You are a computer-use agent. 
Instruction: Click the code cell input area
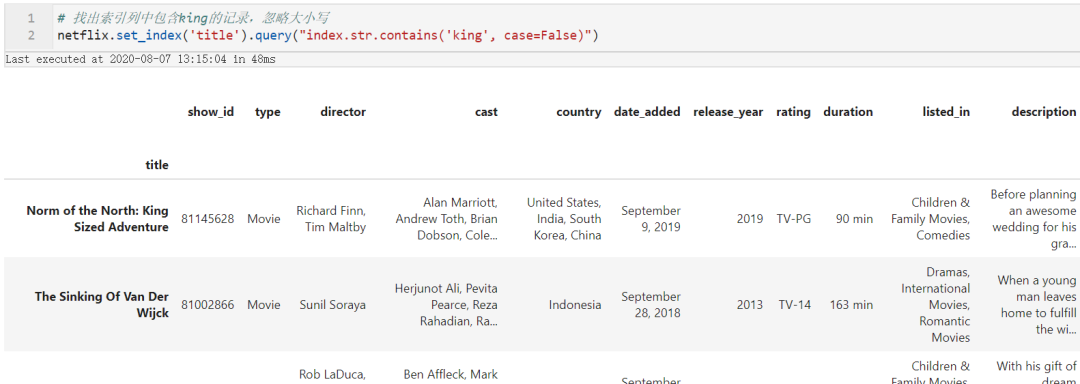coord(565,27)
